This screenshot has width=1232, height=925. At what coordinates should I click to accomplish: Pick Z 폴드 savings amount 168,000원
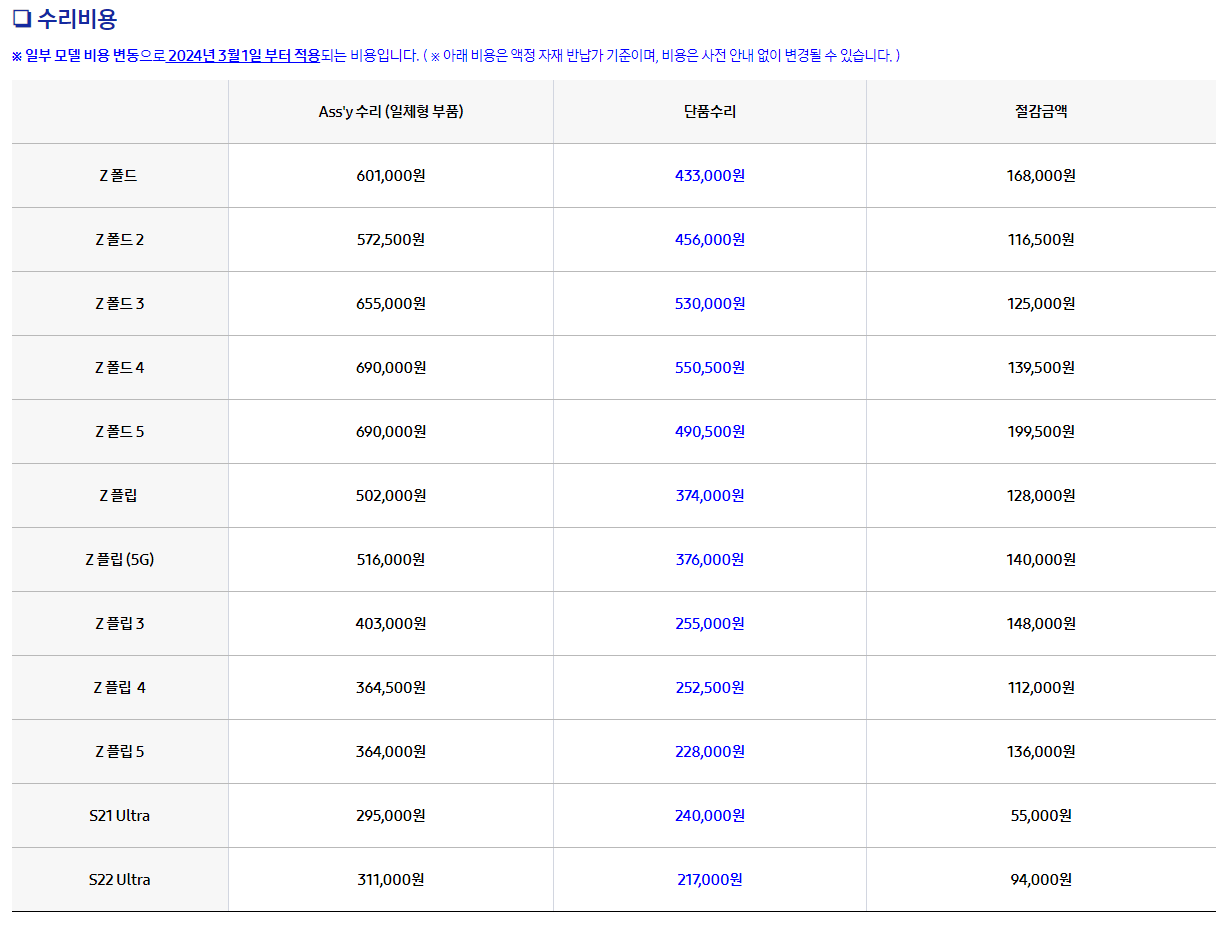coord(1041,176)
